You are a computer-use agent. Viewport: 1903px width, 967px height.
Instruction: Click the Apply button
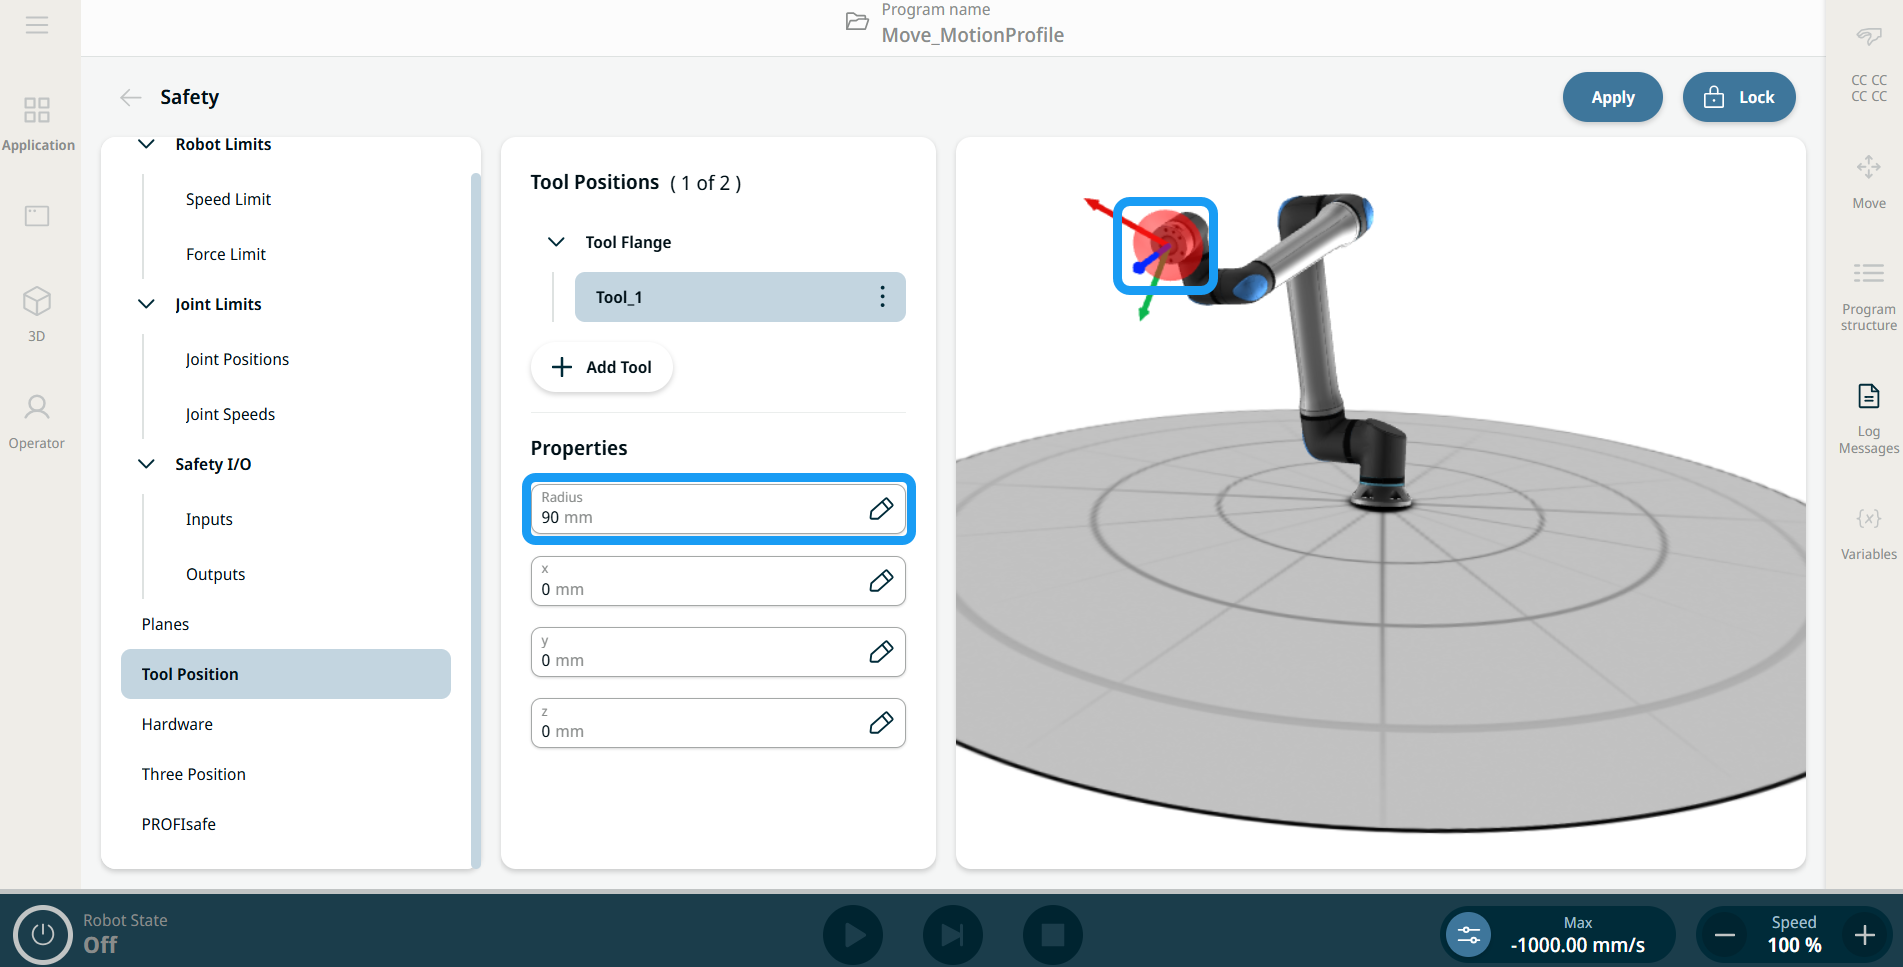[x=1612, y=97]
